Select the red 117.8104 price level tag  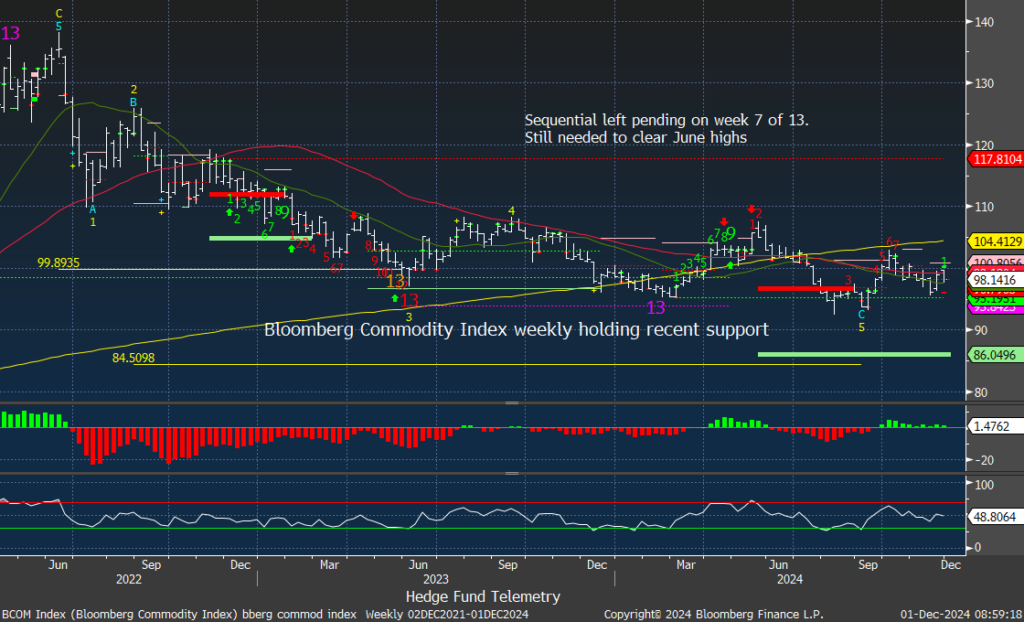click(996, 158)
